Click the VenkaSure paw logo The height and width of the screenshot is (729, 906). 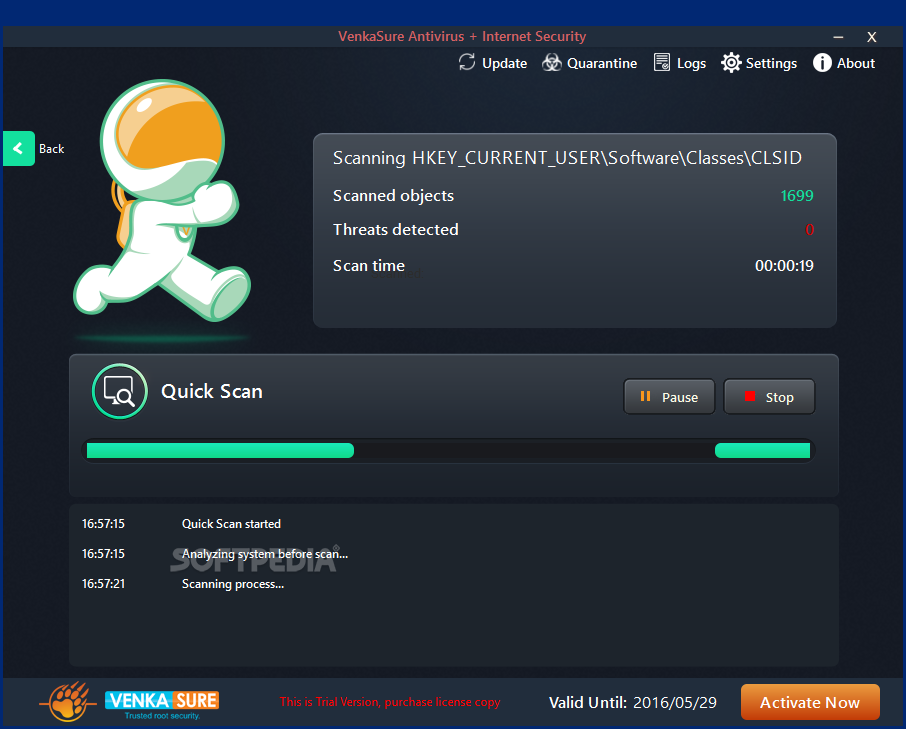coord(68,702)
